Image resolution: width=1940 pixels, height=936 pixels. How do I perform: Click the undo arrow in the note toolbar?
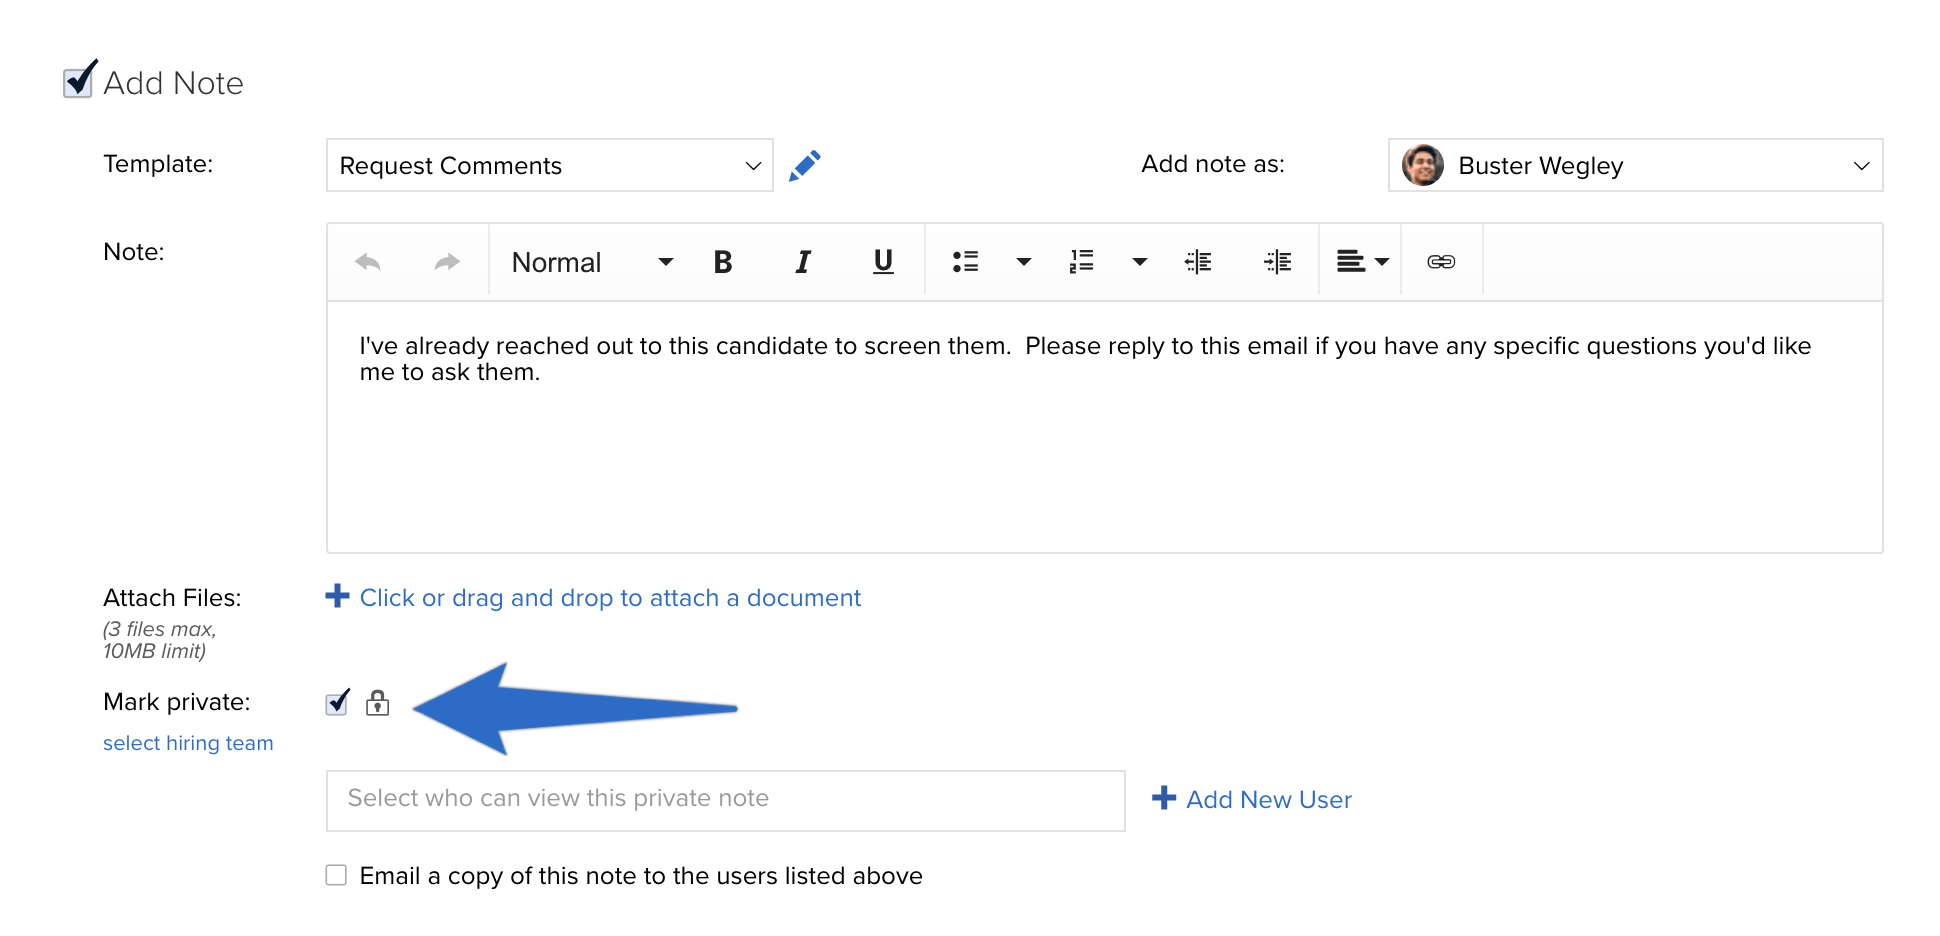click(x=368, y=262)
